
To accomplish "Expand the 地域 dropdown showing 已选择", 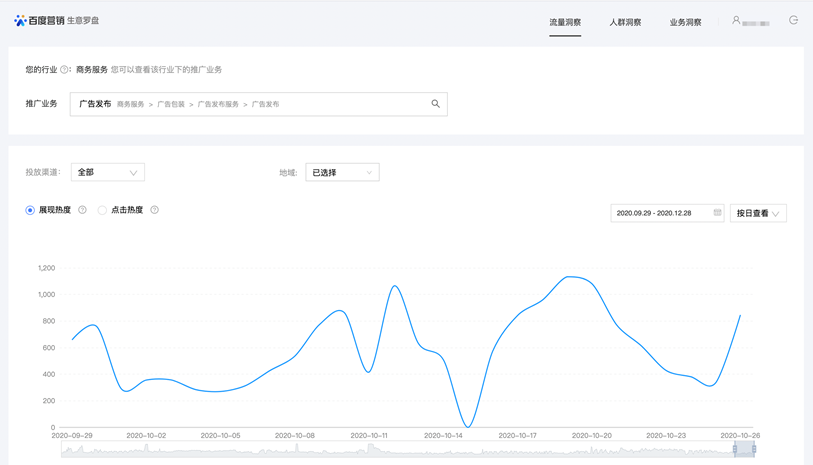I will (x=342, y=173).
